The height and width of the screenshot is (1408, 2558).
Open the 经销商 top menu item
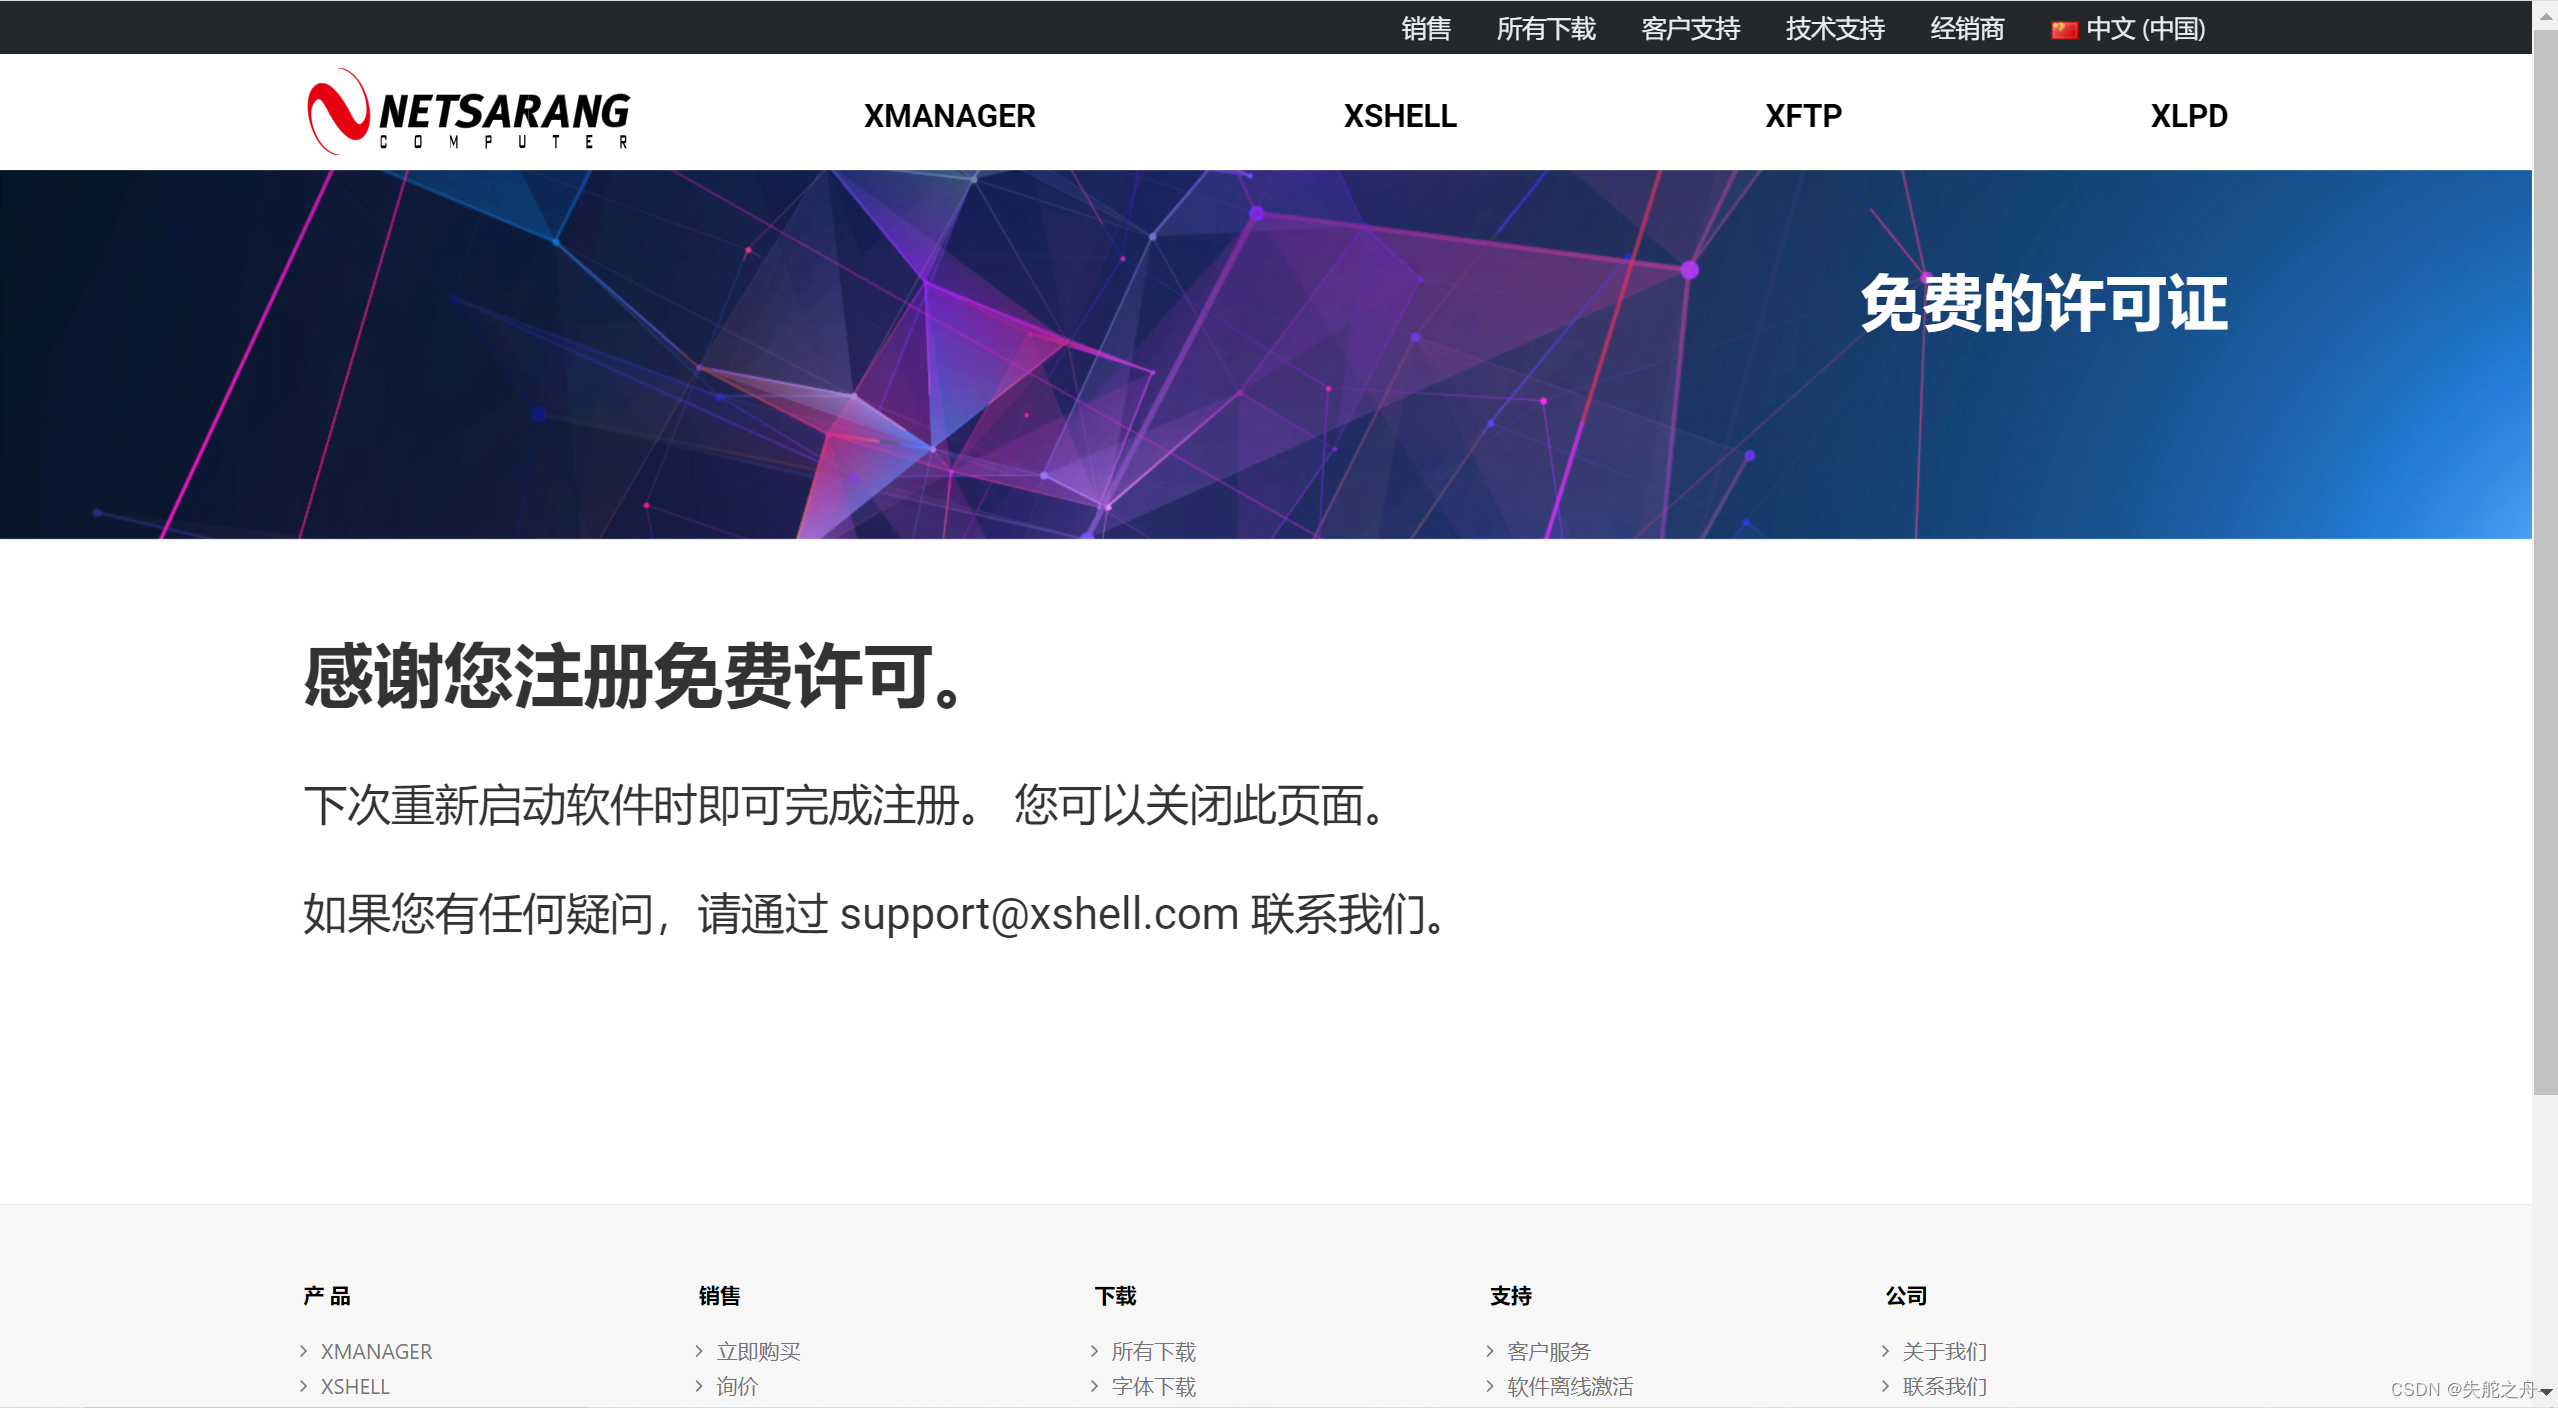[1968, 29]
